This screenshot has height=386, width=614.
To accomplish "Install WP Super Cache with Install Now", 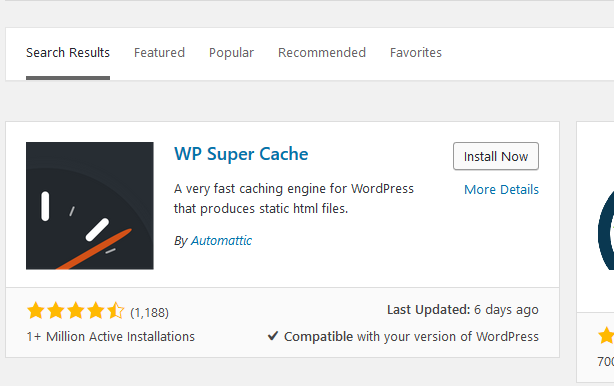I will [496, 156].
